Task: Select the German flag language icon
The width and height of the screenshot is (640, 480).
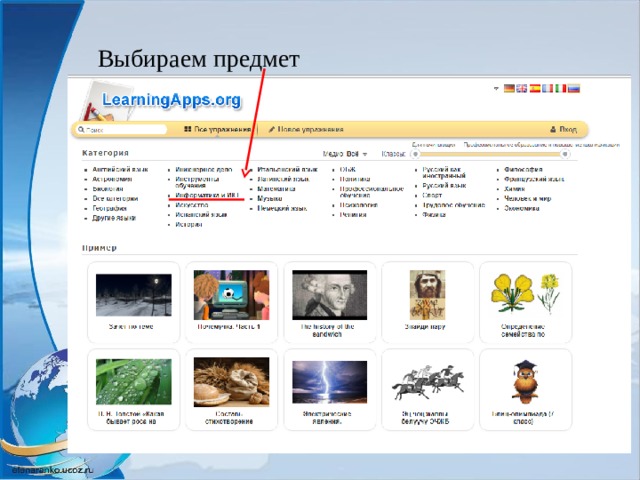Action: pyautogui.click(x=509, y=89)
